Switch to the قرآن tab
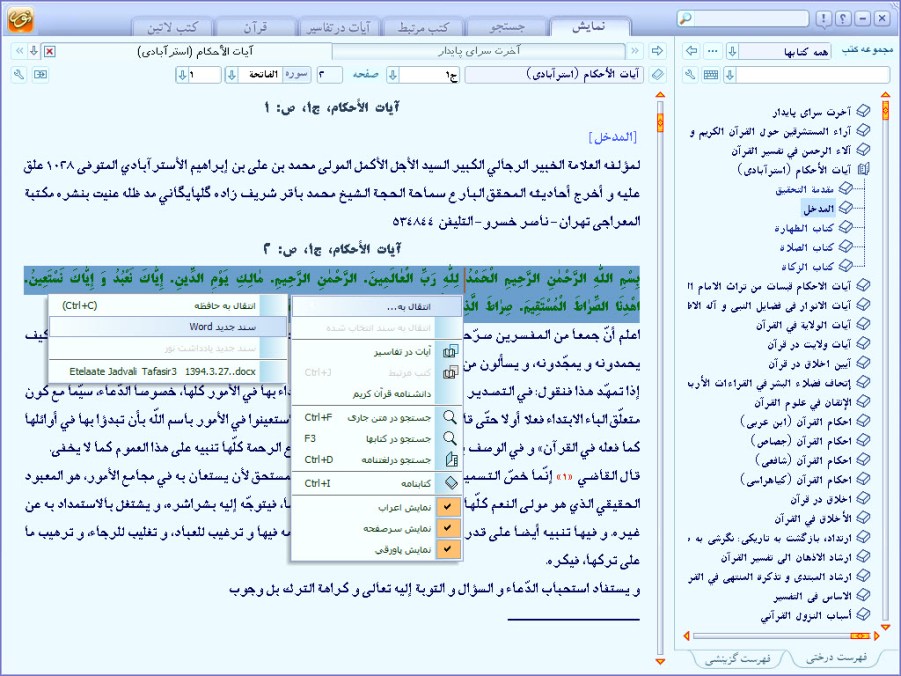901x676 pixels. (x=255, y=27)
